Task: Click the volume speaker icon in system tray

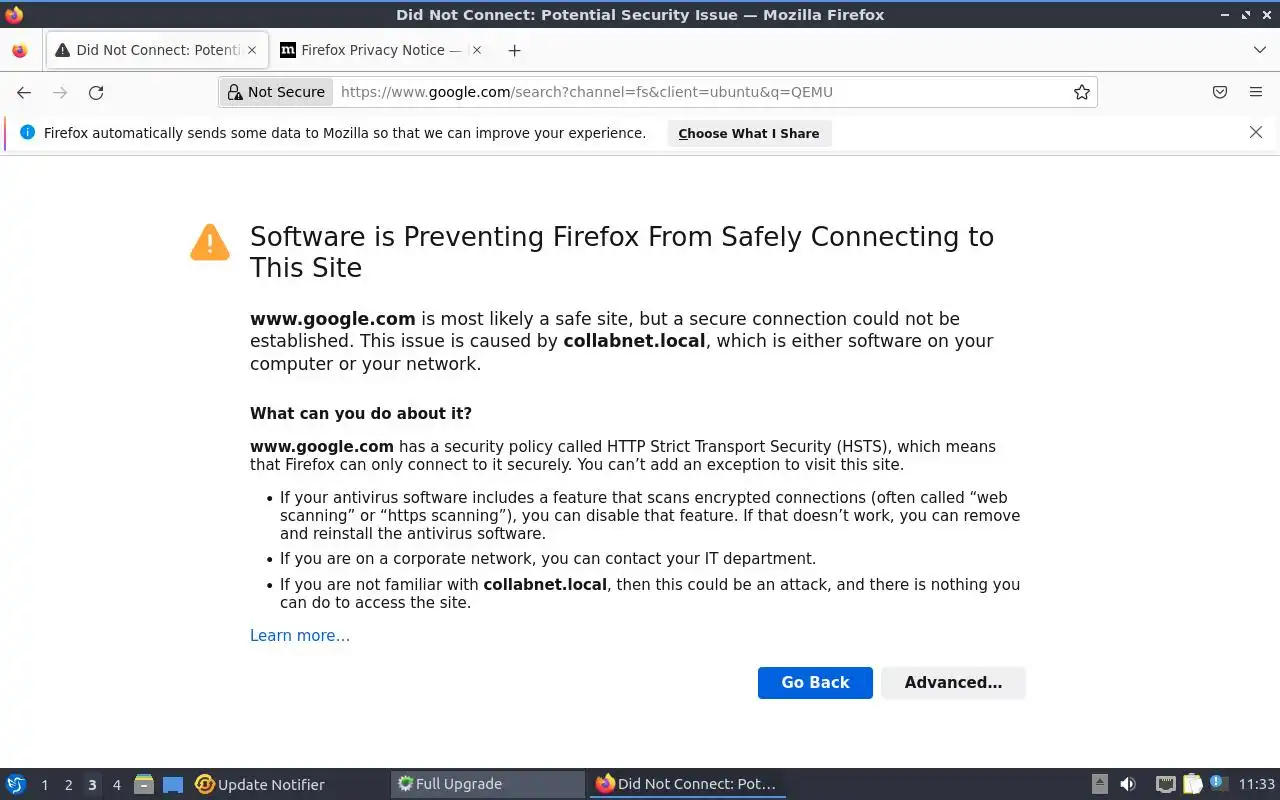Action: point(1128,784)
